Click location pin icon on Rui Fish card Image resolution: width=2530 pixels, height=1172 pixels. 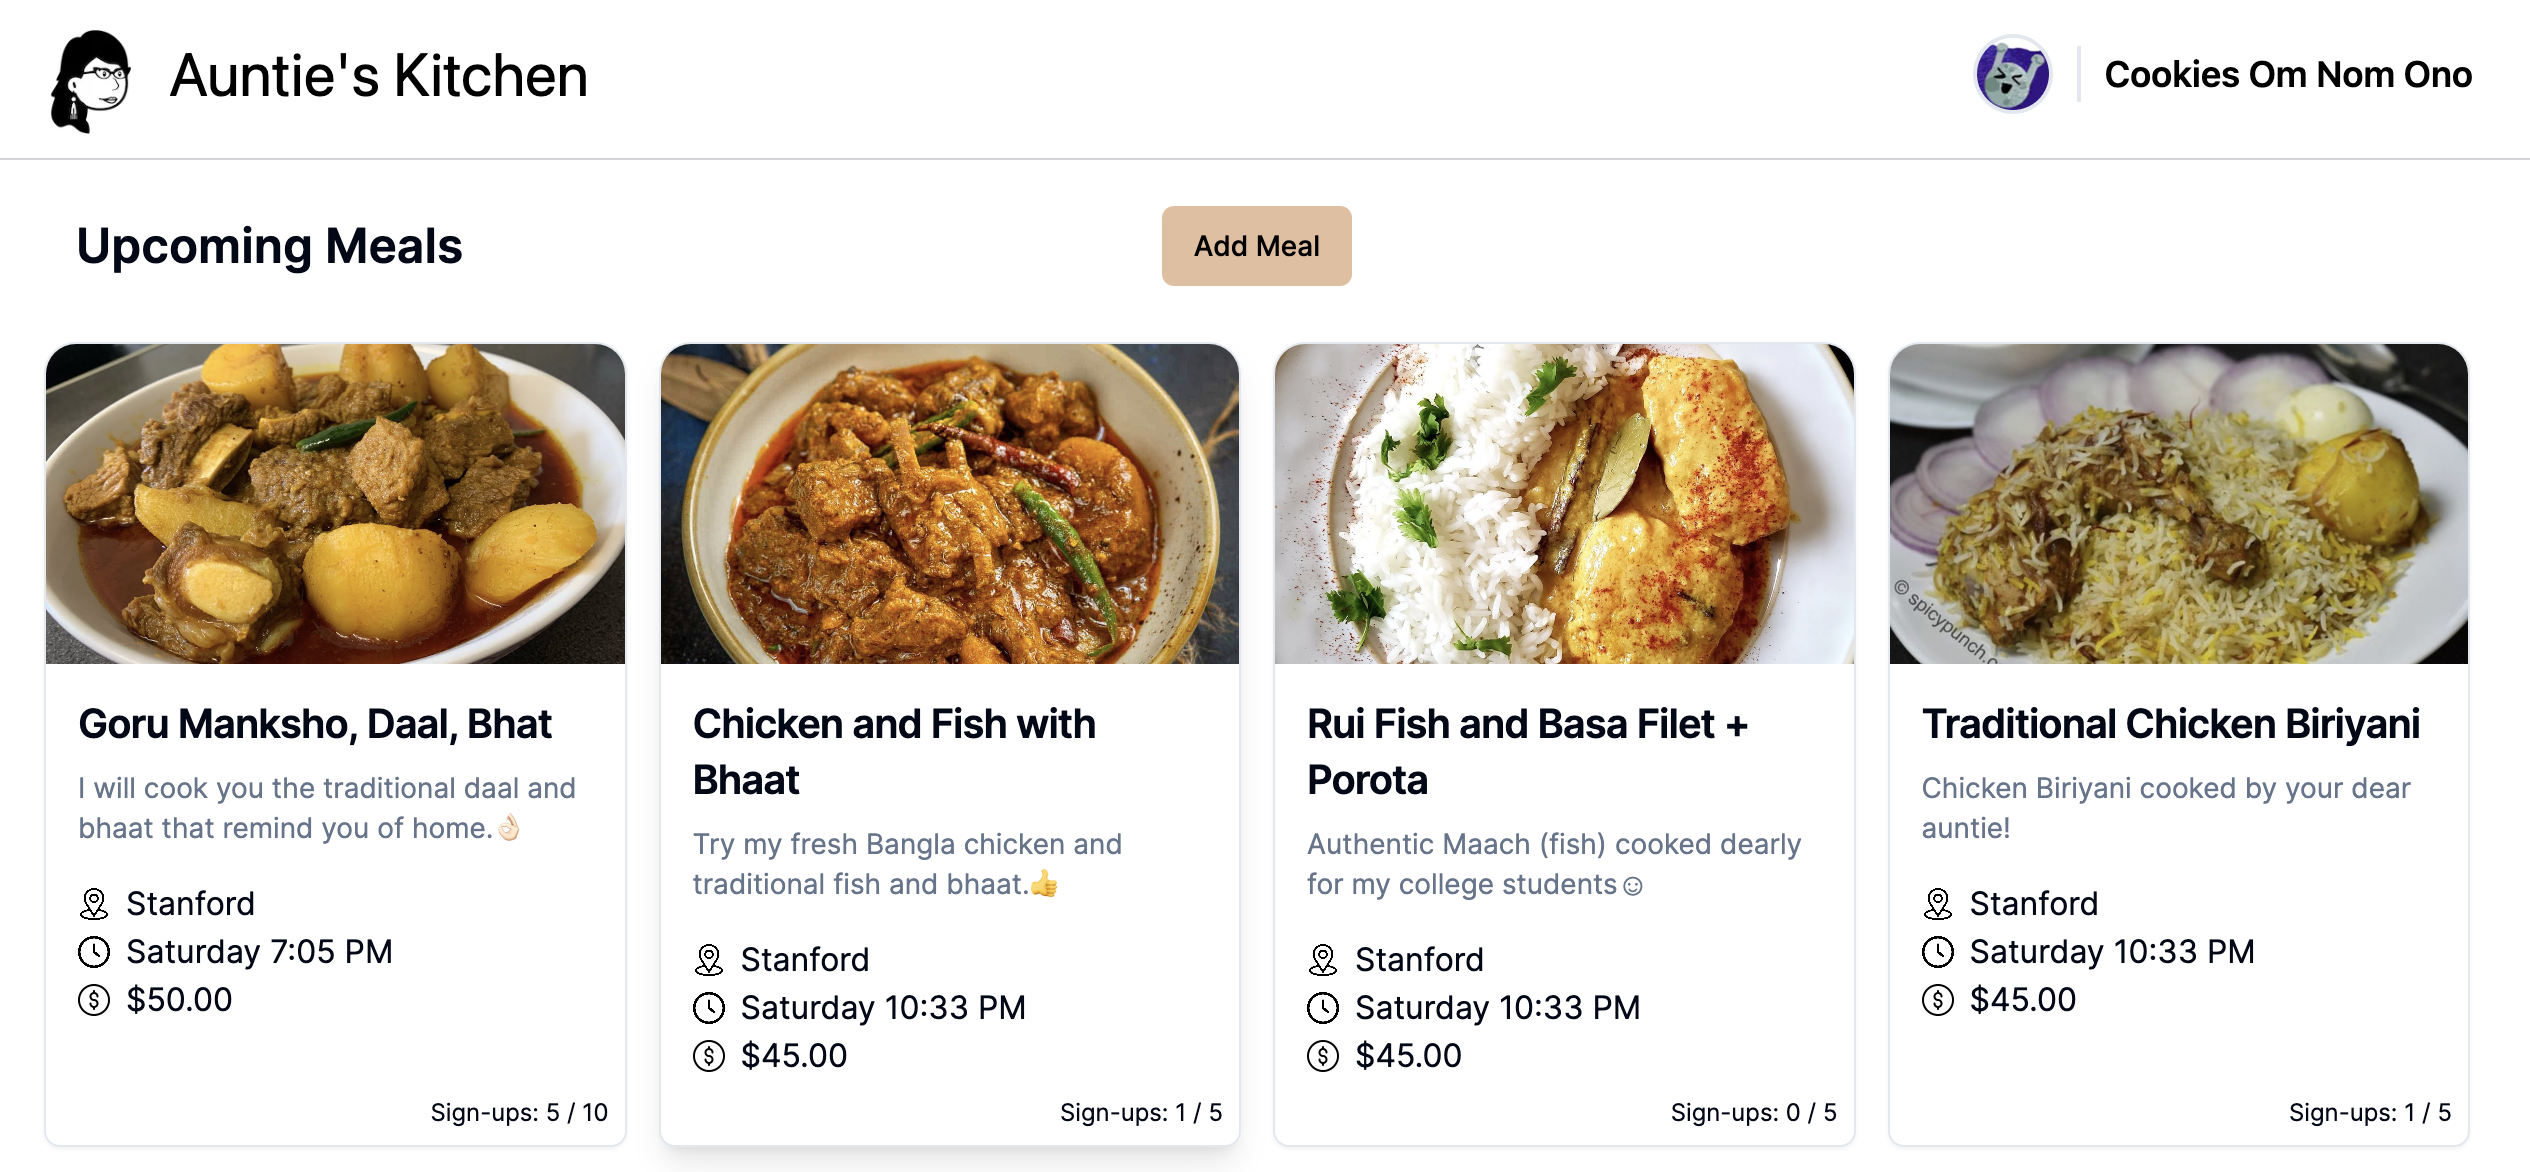1323,960
